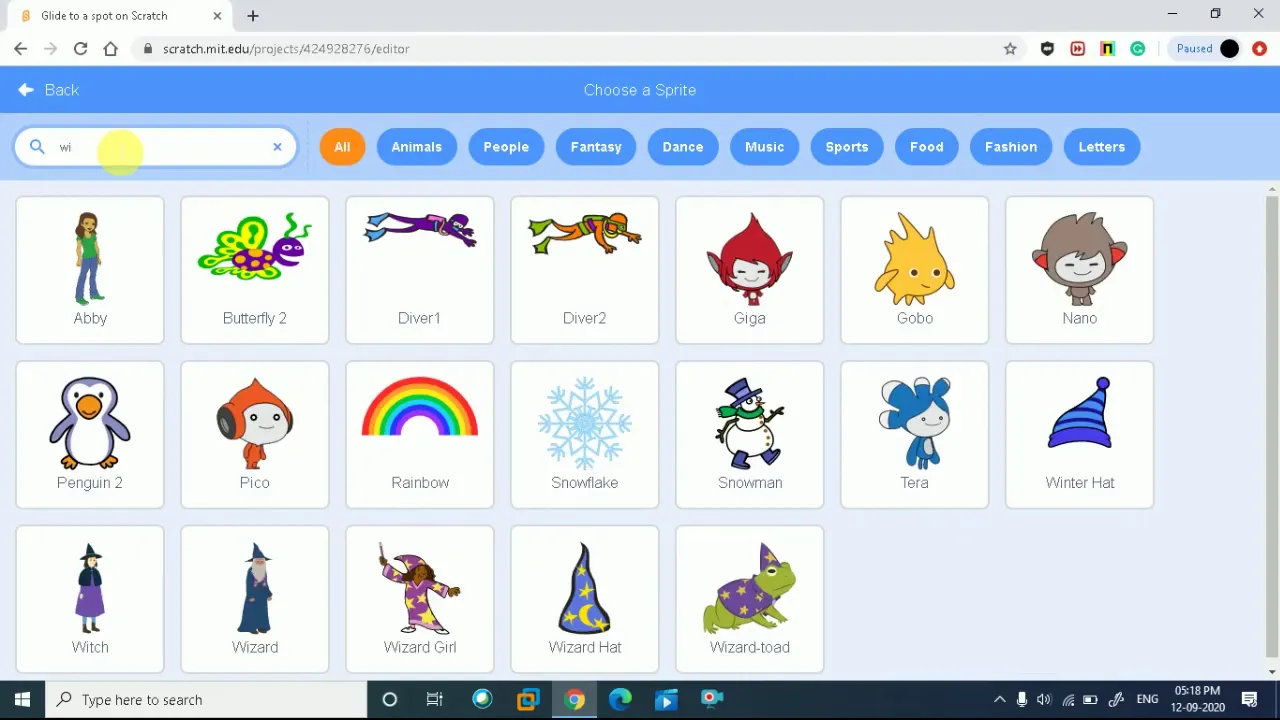Open the taskbar clock and date

tap(1198, 700)
